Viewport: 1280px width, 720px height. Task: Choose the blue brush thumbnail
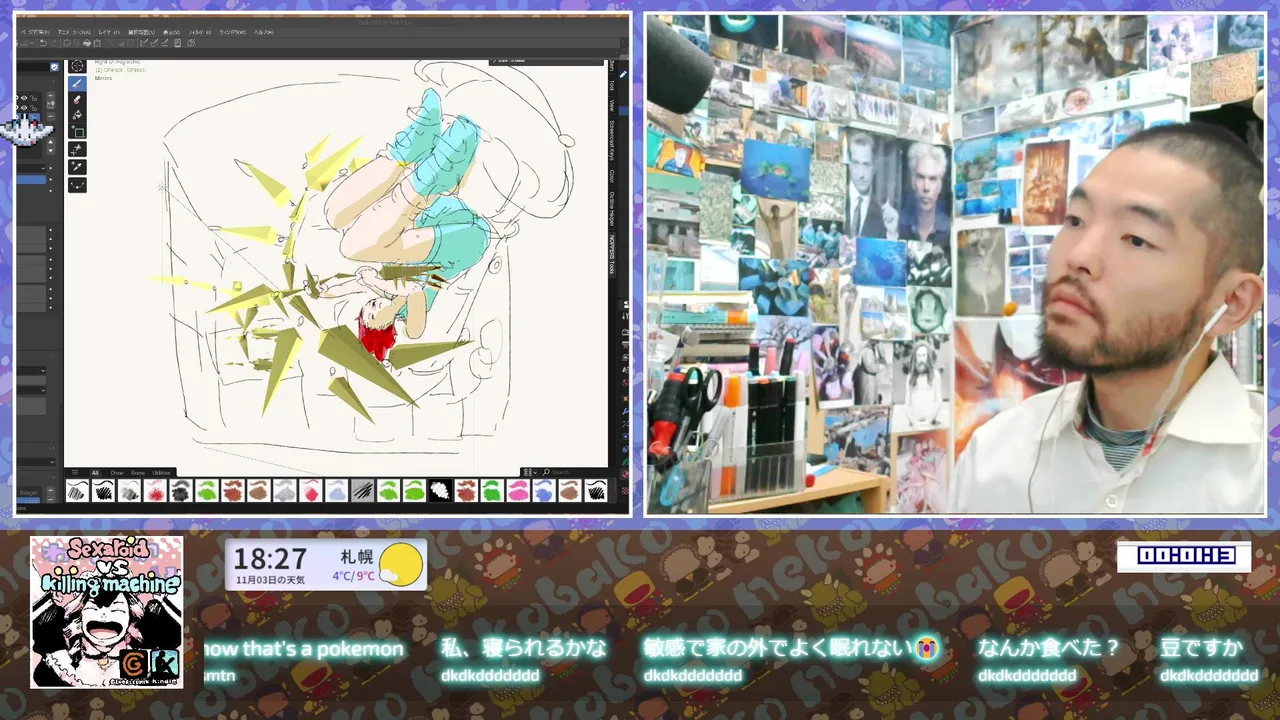click(544, 490)
